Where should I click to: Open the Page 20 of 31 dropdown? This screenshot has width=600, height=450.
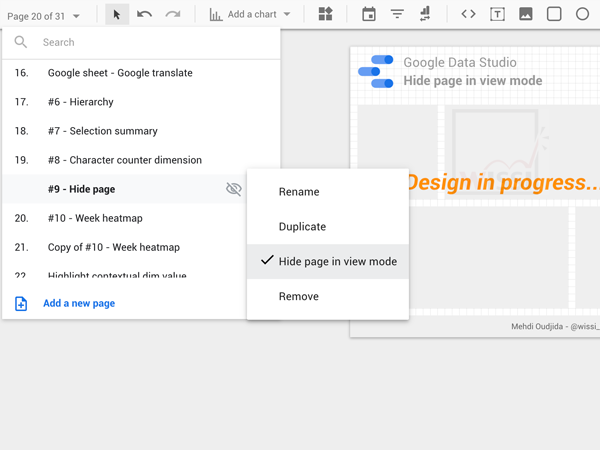tap(44, 16)
